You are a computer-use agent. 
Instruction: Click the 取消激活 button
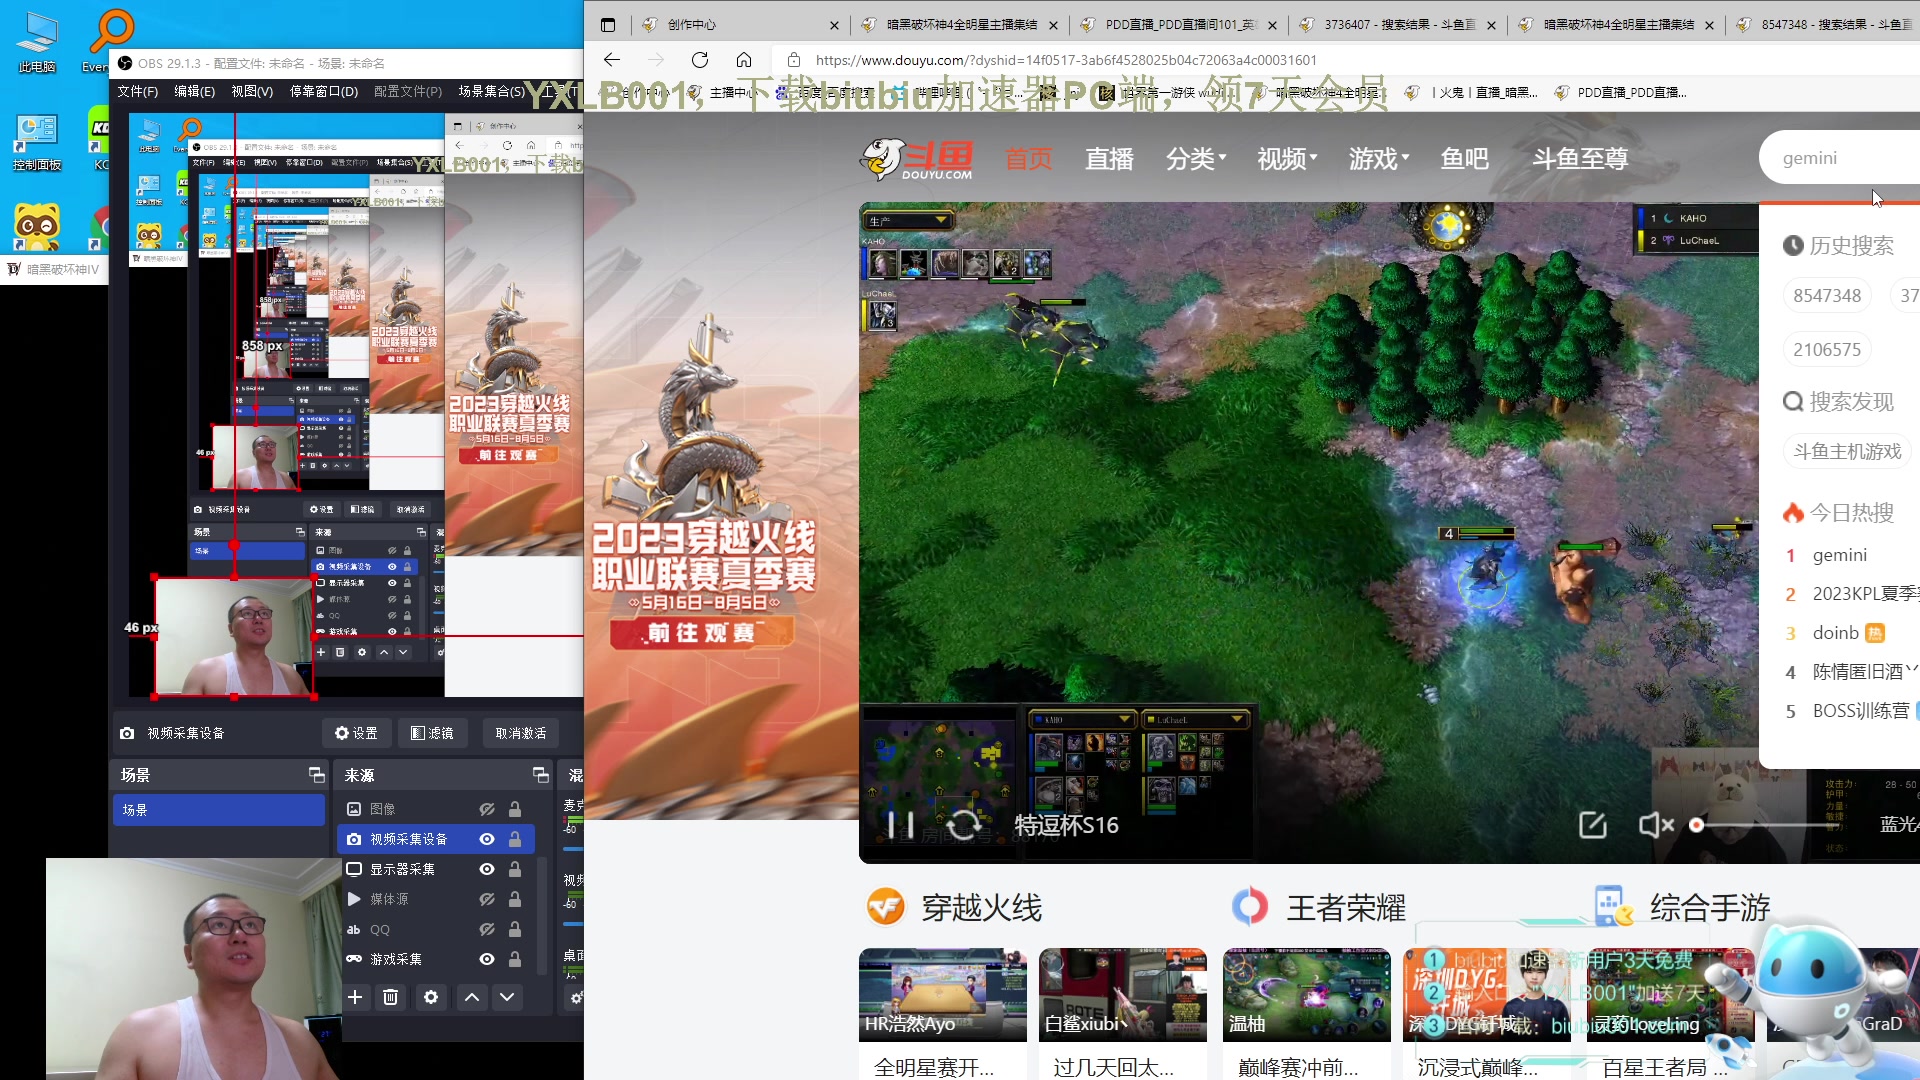point(521,733)
